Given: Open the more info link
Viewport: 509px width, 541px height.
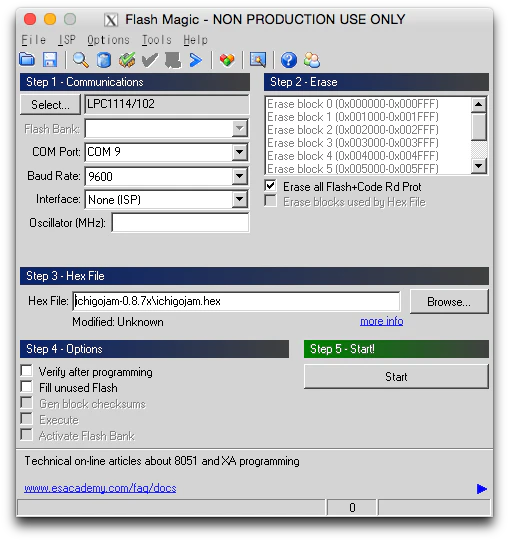Looking at the screenshot, I should point(382,321).
